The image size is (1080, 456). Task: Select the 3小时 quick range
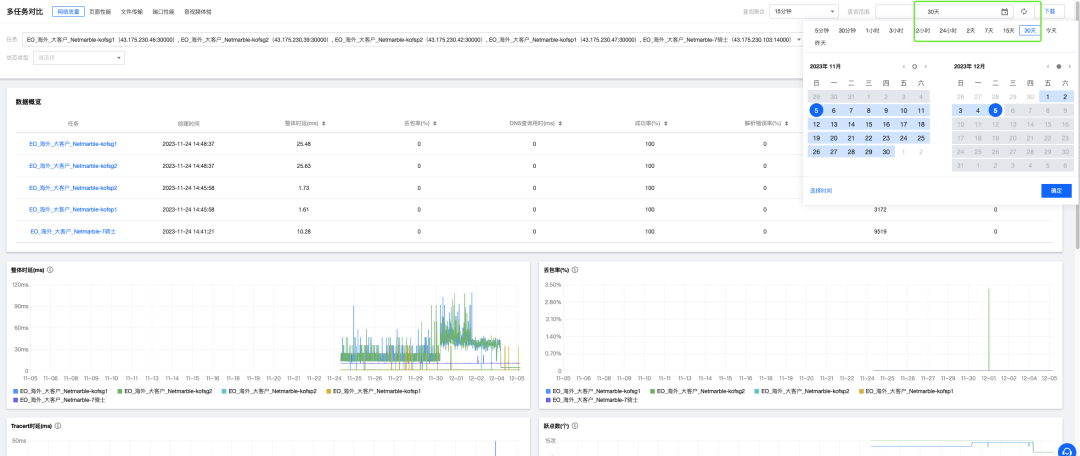[895, 30]
